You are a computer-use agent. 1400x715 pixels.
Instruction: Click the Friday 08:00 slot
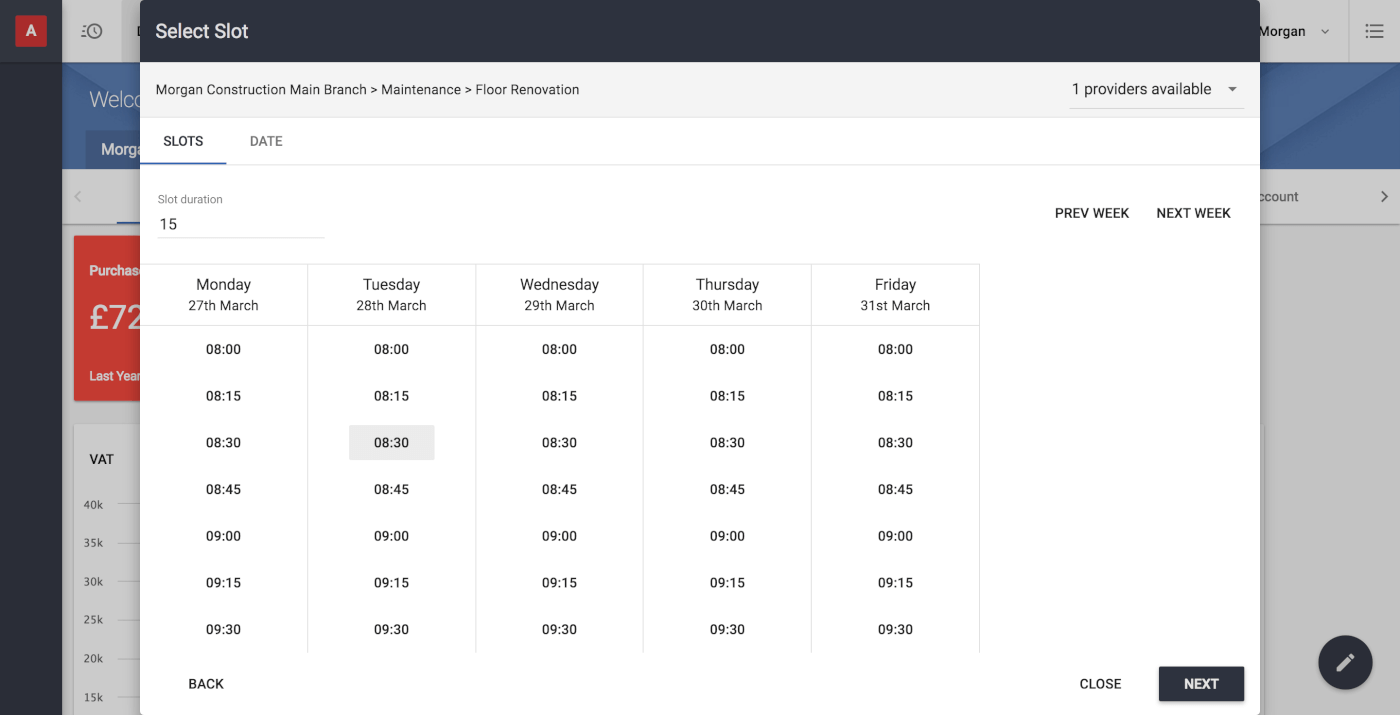[x=896, y=350]
